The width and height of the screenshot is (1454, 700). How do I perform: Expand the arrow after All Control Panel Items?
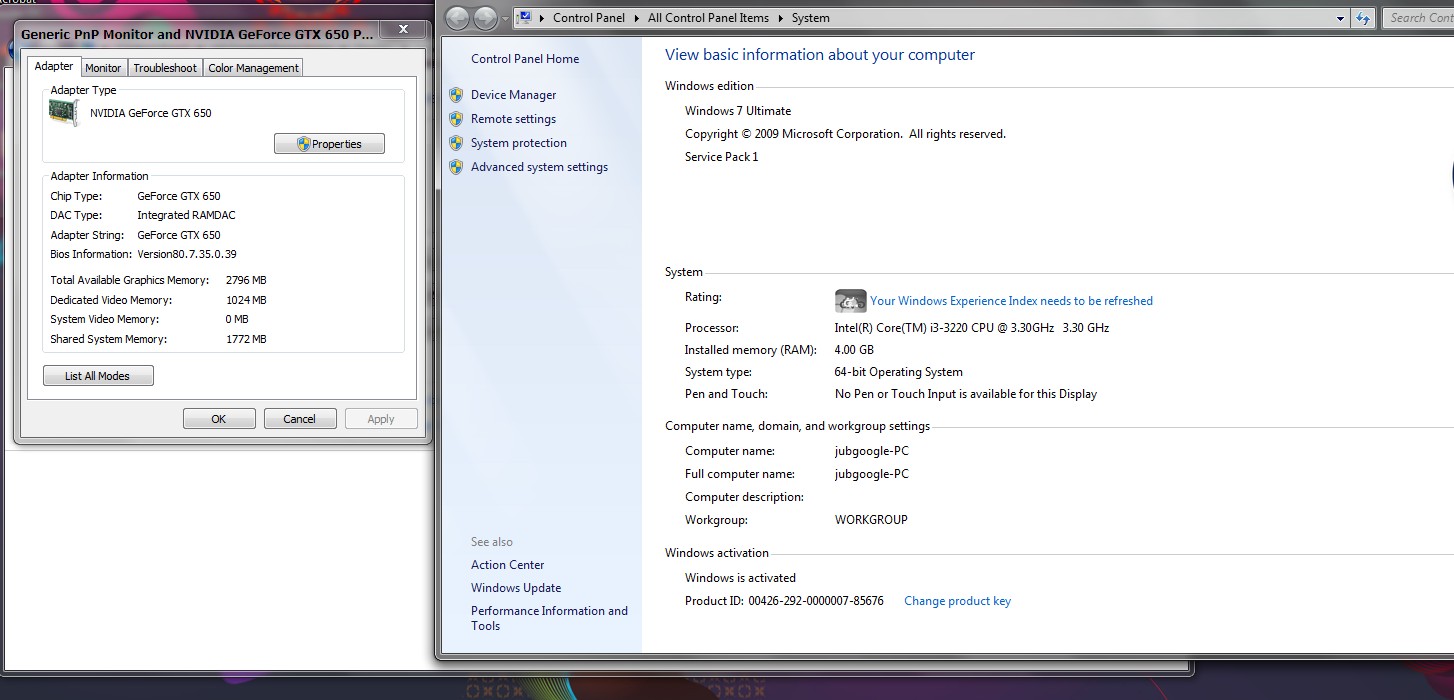[x=781, y=18]
